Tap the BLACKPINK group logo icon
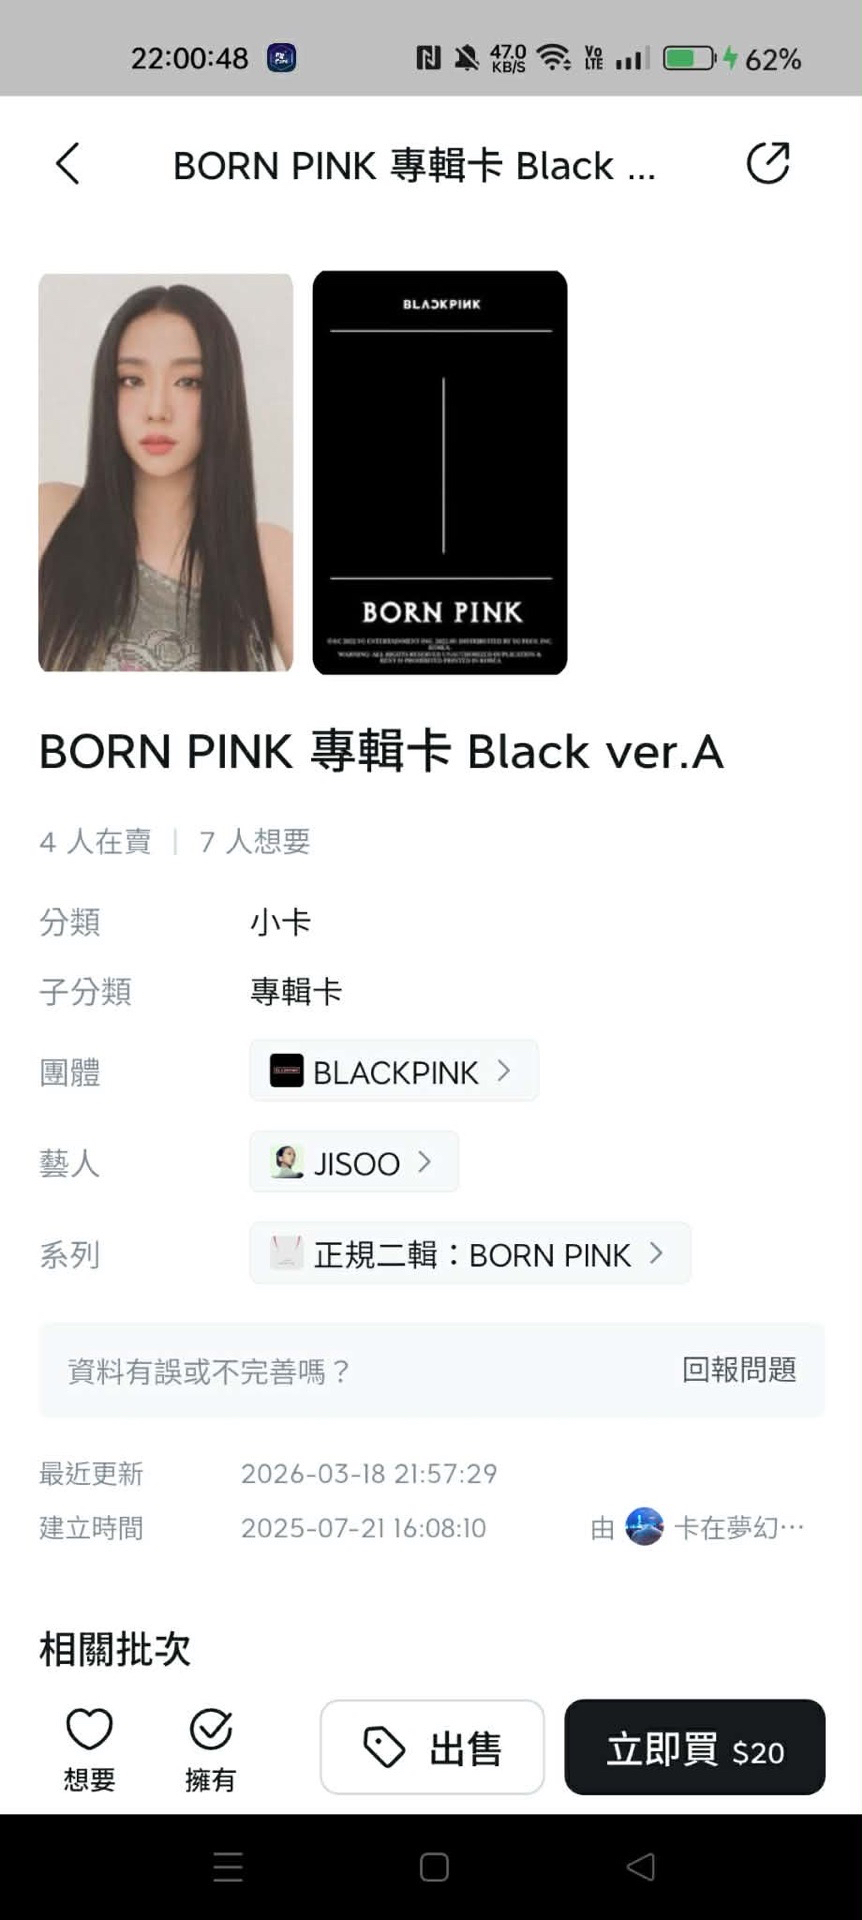The image size is (862, 1920). (x=287, y=1071)
